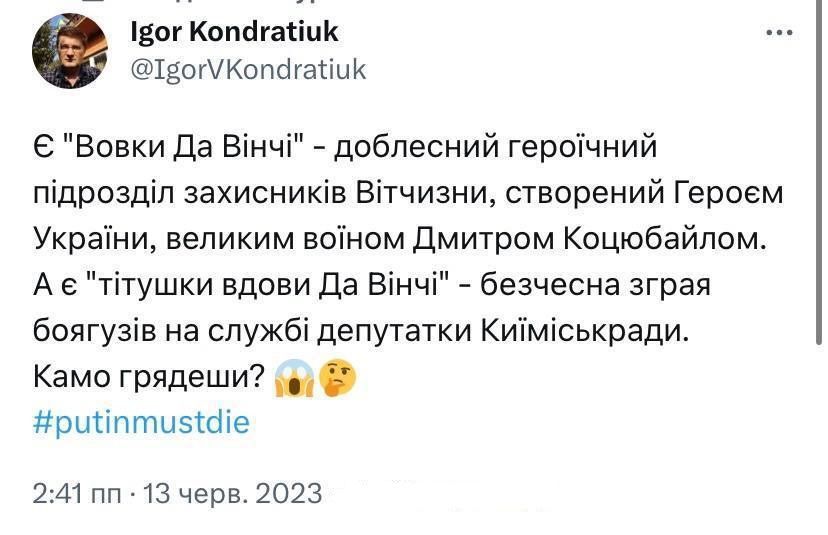Open the Igor Kondratiuk display name link
Image resolution: width=828 pixels, height=535 pixels.
point(234,32)
